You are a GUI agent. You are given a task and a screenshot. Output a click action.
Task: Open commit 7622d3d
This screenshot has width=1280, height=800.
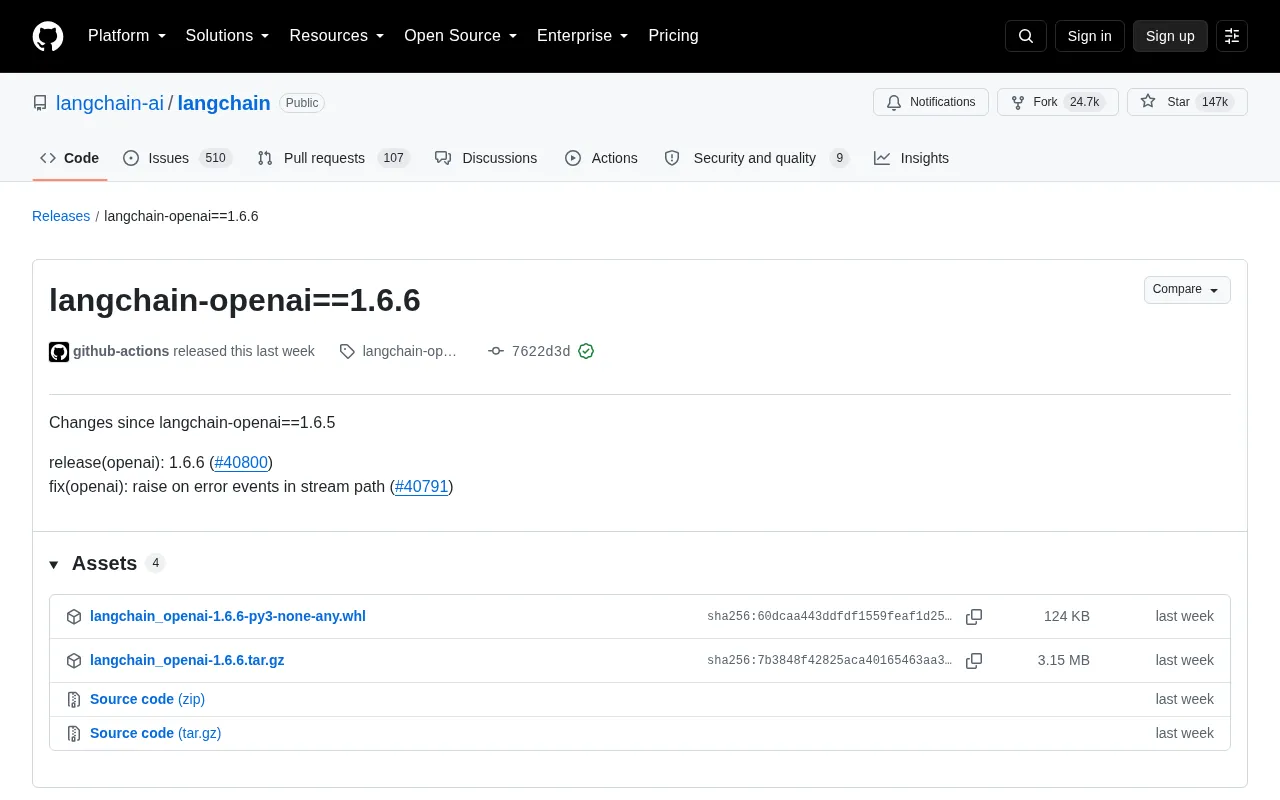pyautogui.click(x=541, y=351)
